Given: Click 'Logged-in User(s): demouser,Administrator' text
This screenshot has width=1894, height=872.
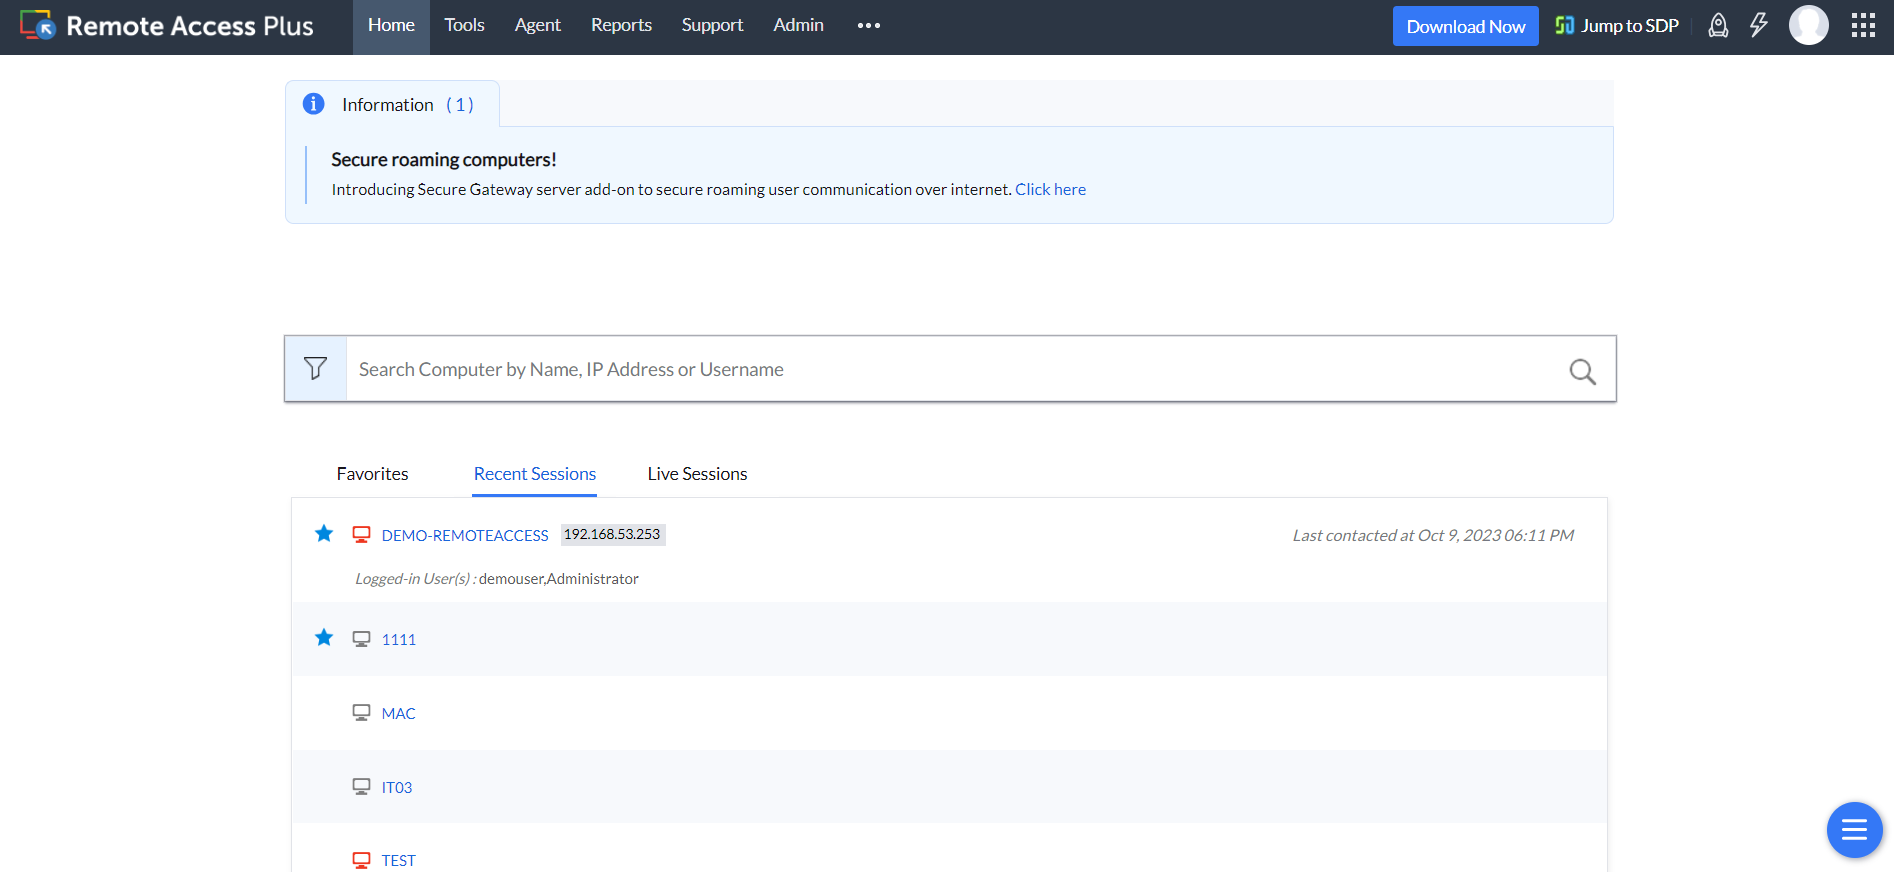Looking at the screenshot, I should (x=497, y=579).
